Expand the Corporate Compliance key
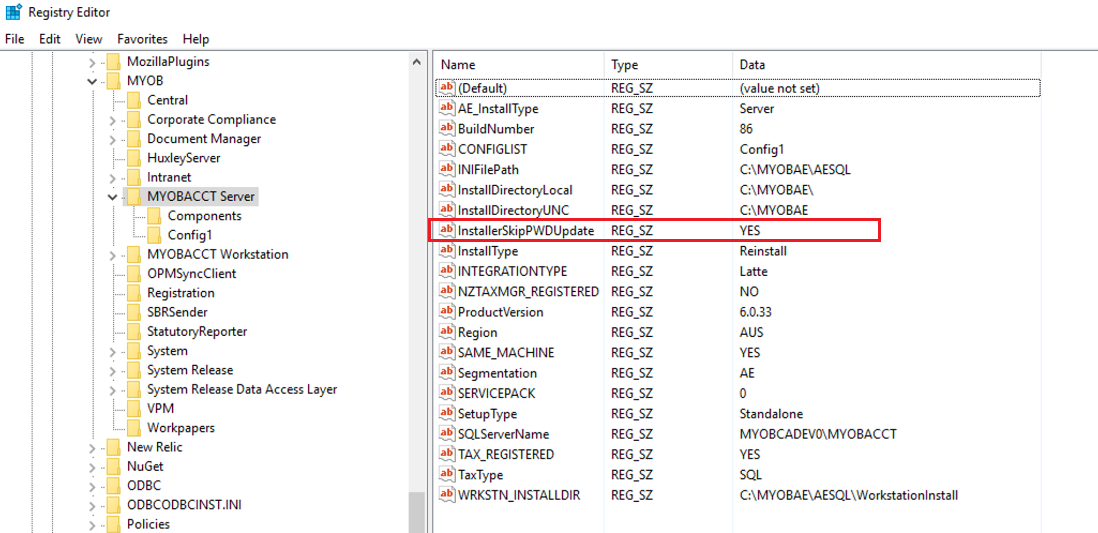Viewport: 1098px width, 533px height. (113, 120)
